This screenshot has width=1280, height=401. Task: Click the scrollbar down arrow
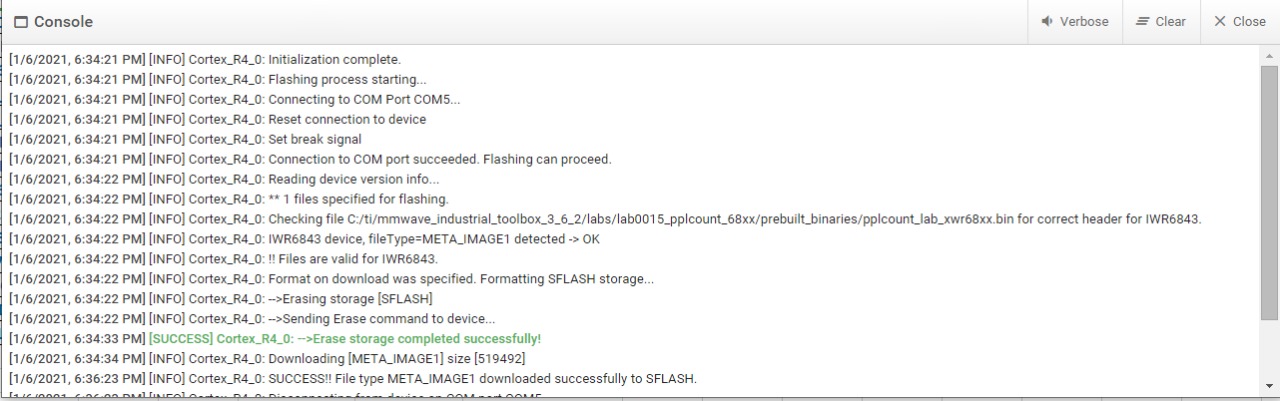(x=1270, y=386)
